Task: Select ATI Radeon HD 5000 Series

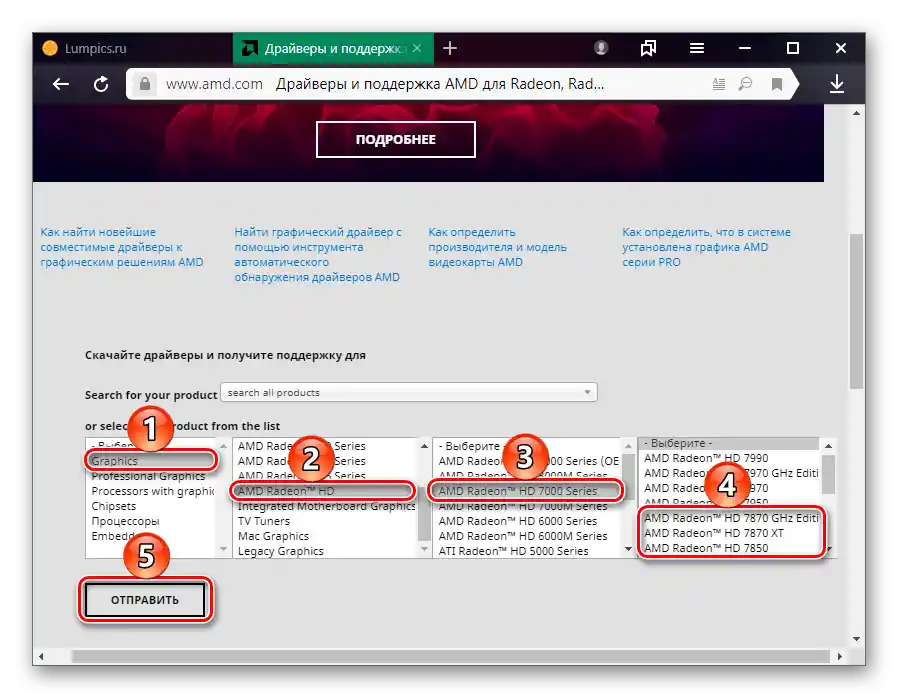Action: [527, 551]
